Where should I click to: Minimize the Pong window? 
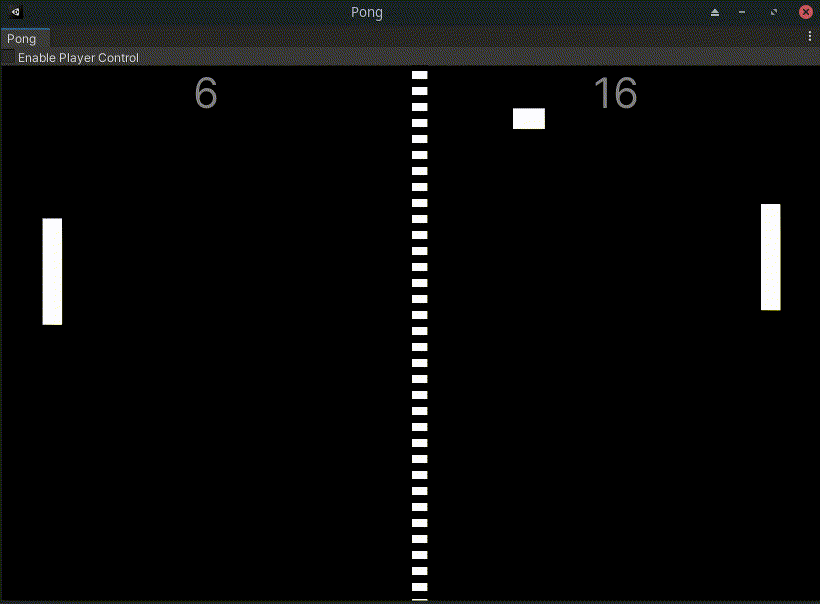click(741, 13)
